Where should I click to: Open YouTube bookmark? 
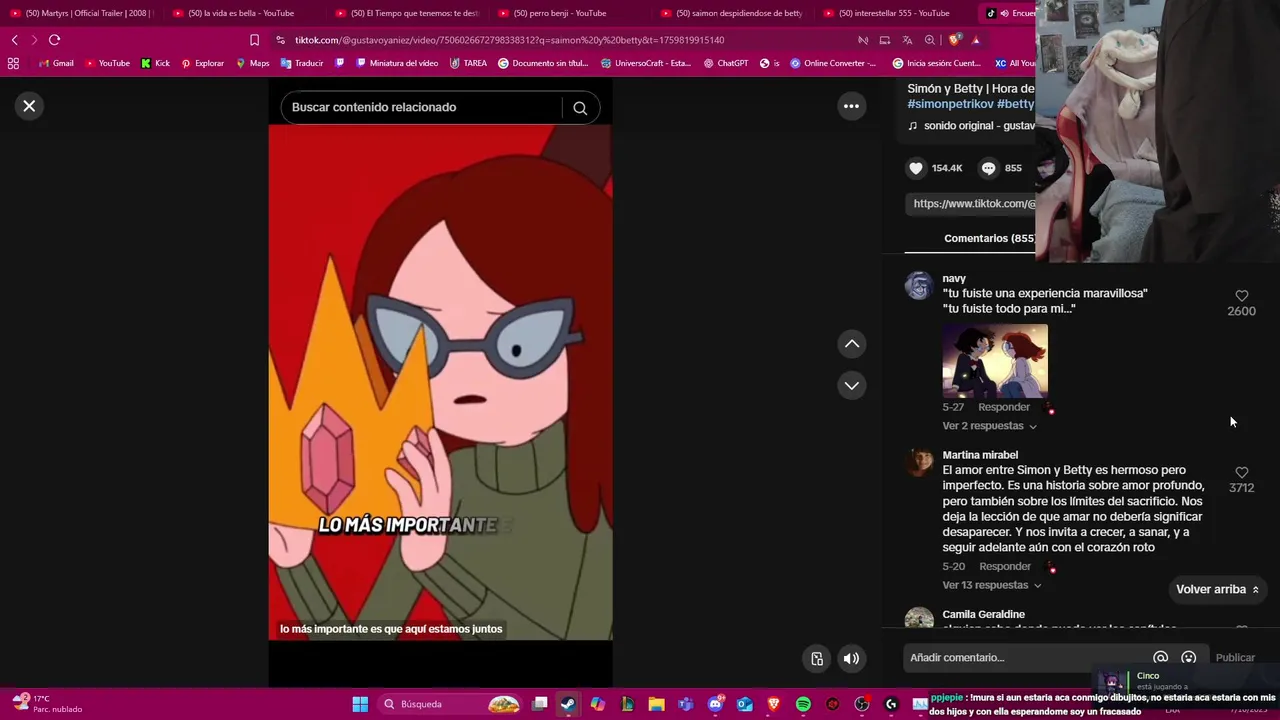tap(107, 63)
